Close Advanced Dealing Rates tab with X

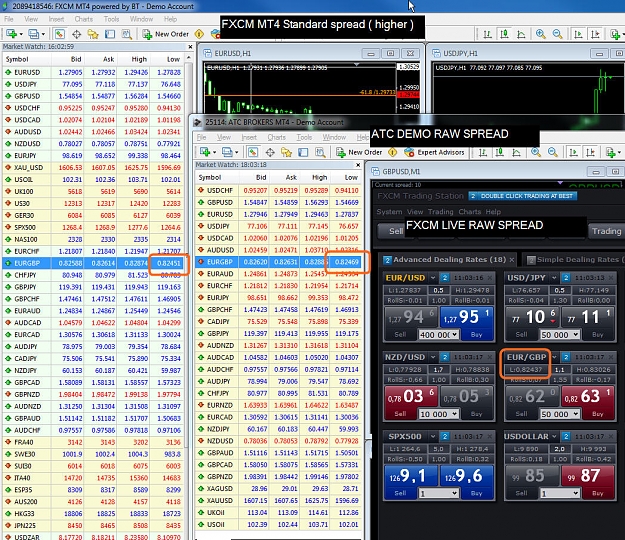[512, 260]
